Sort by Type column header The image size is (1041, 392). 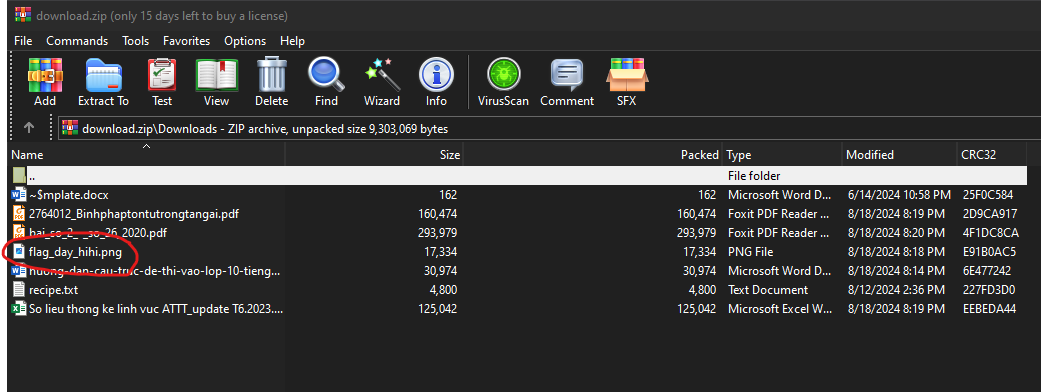(x=782, y=154)
